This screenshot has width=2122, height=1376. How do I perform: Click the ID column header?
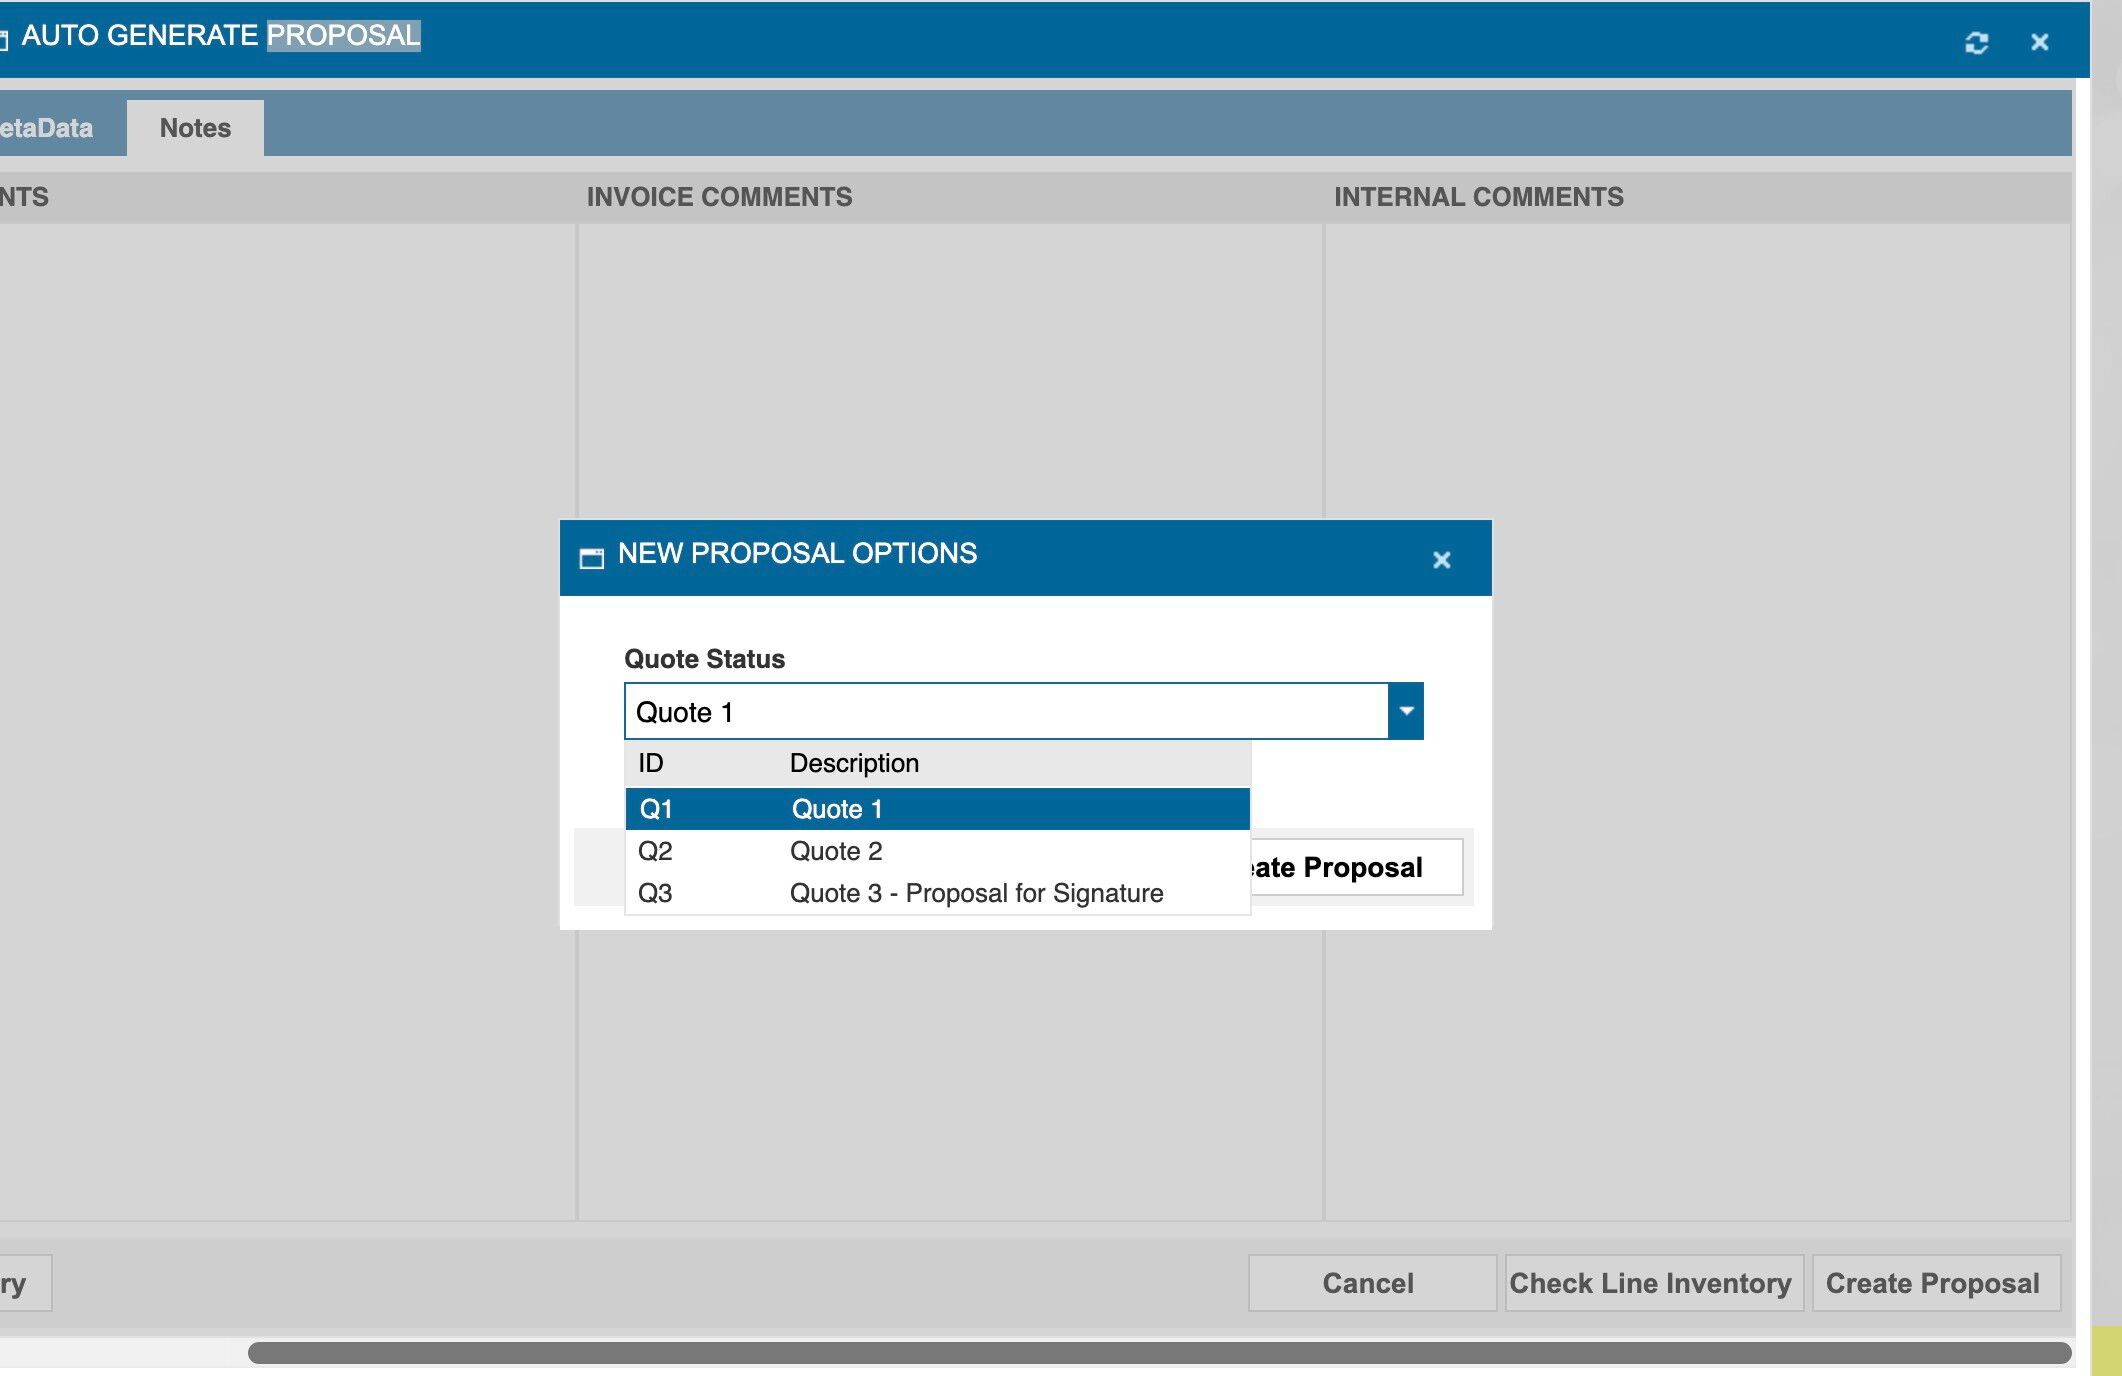(x=651, y=763)
